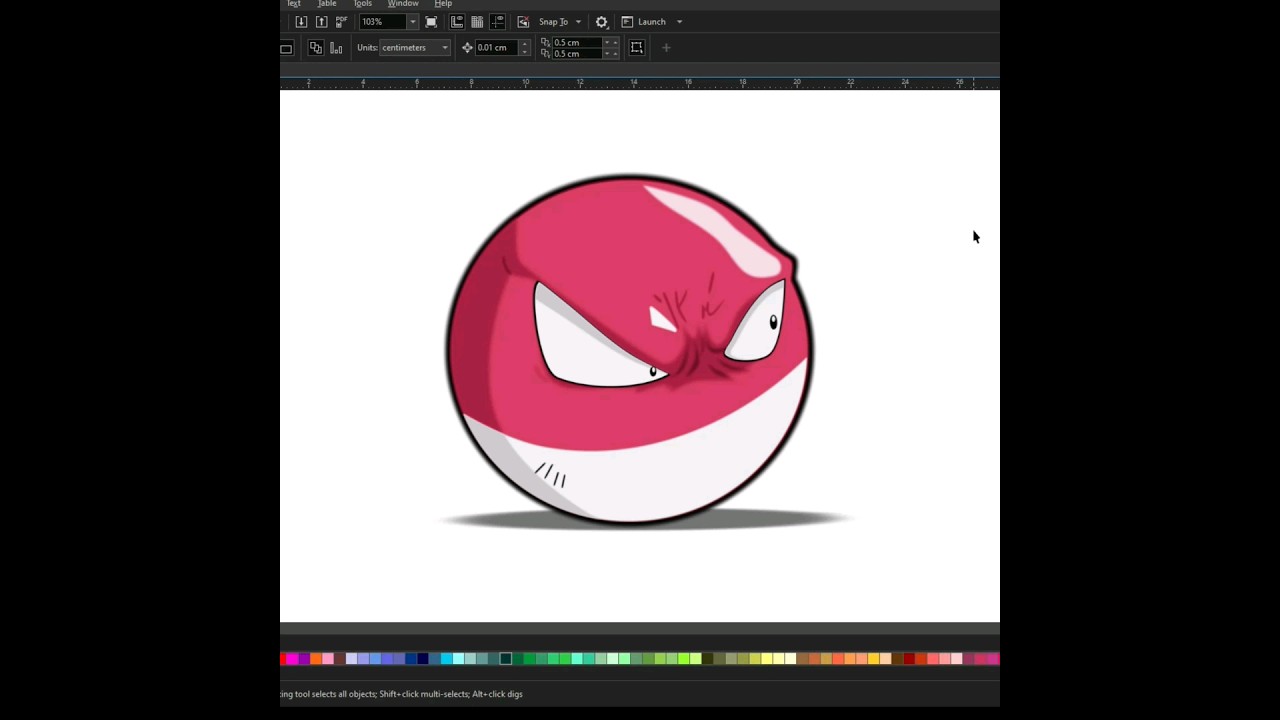Decrease the nudge distance with down arrow
Image resolution: width=1280 pixels, height=720 pixels.
pos(524,52)
